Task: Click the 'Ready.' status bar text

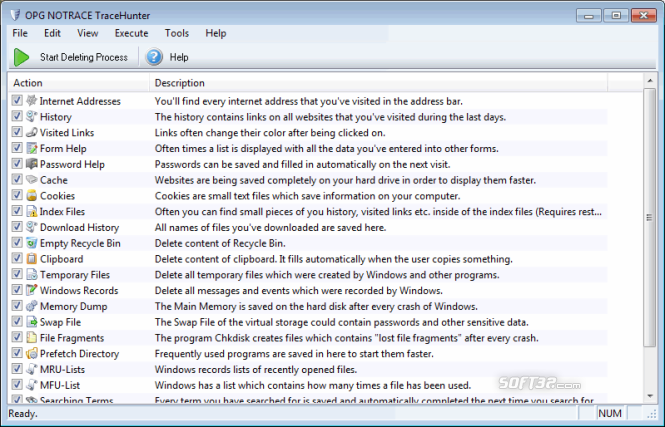Action: 22,413
